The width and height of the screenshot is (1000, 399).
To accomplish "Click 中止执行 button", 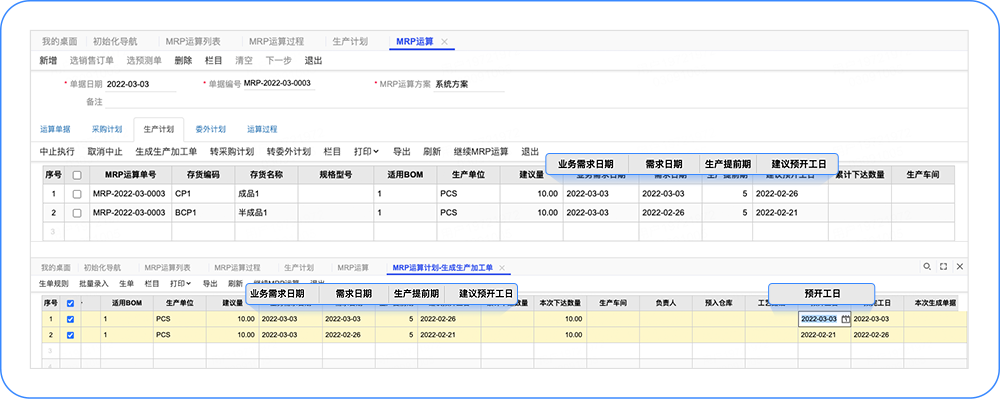I will click(57, 152).
